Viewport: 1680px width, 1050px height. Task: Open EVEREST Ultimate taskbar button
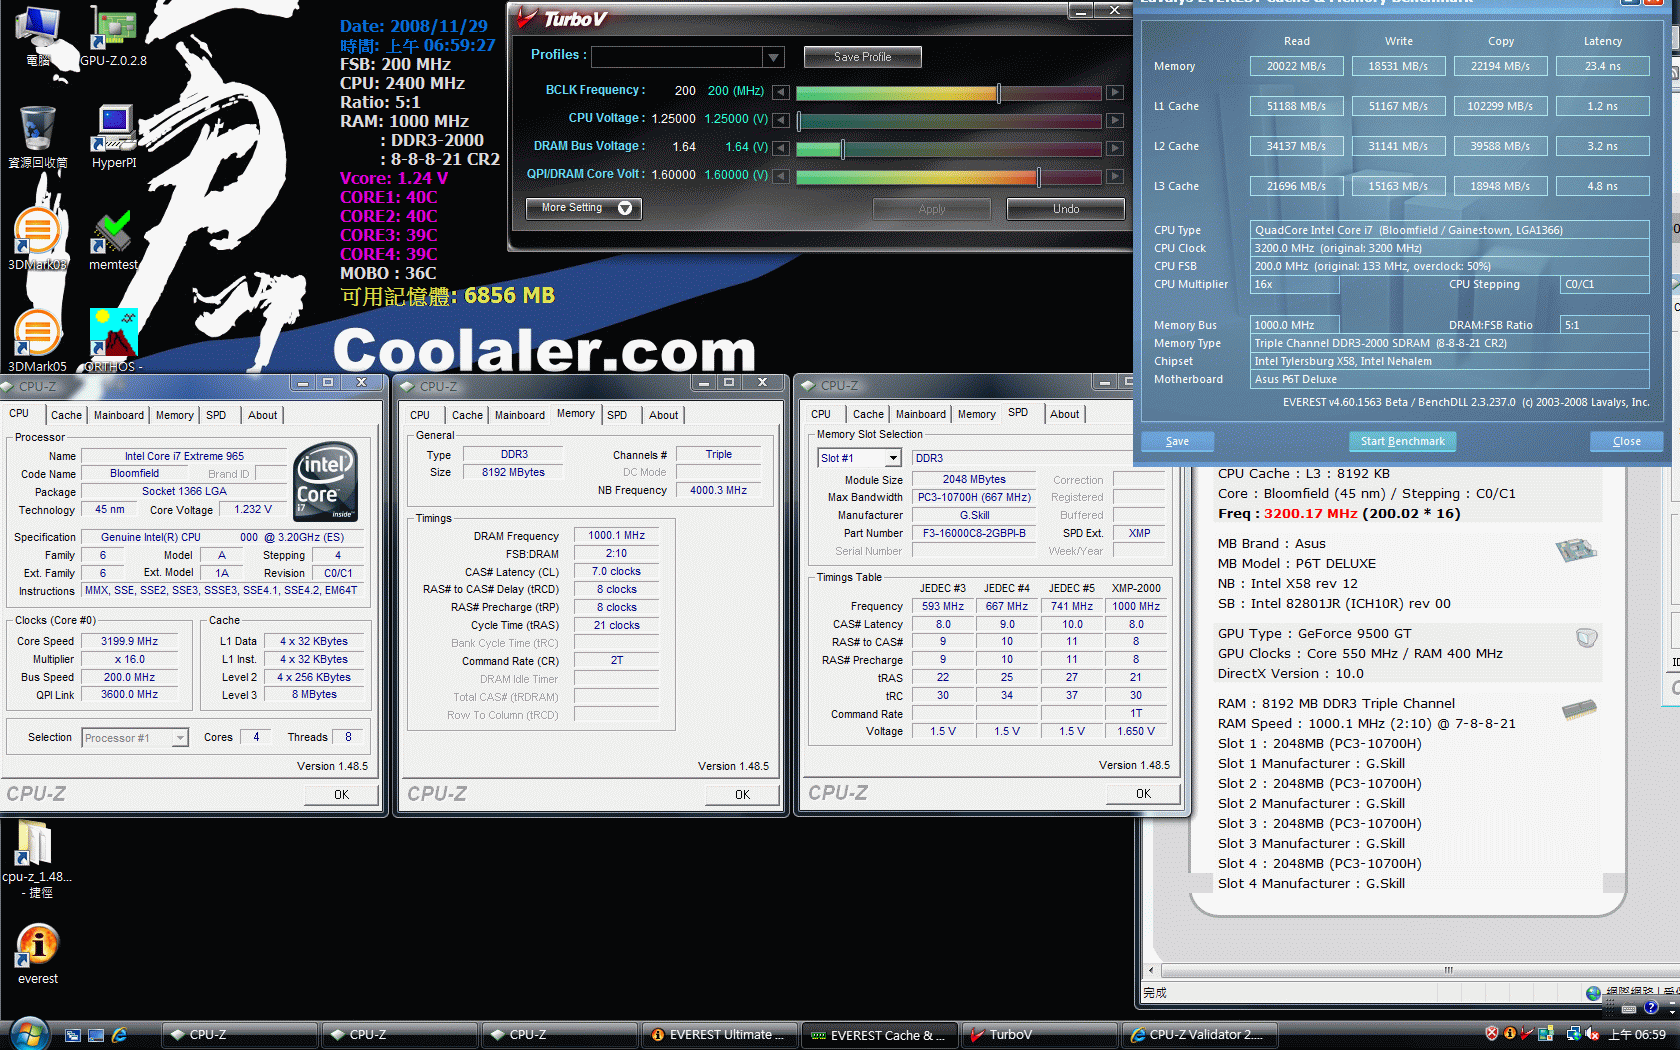[720, 1035]
